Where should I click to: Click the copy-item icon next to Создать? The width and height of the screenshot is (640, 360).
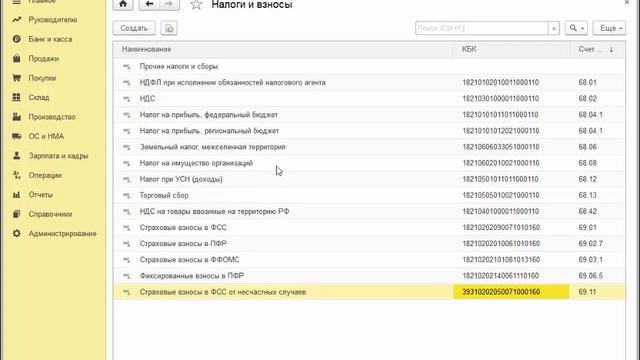coord(169,28)
